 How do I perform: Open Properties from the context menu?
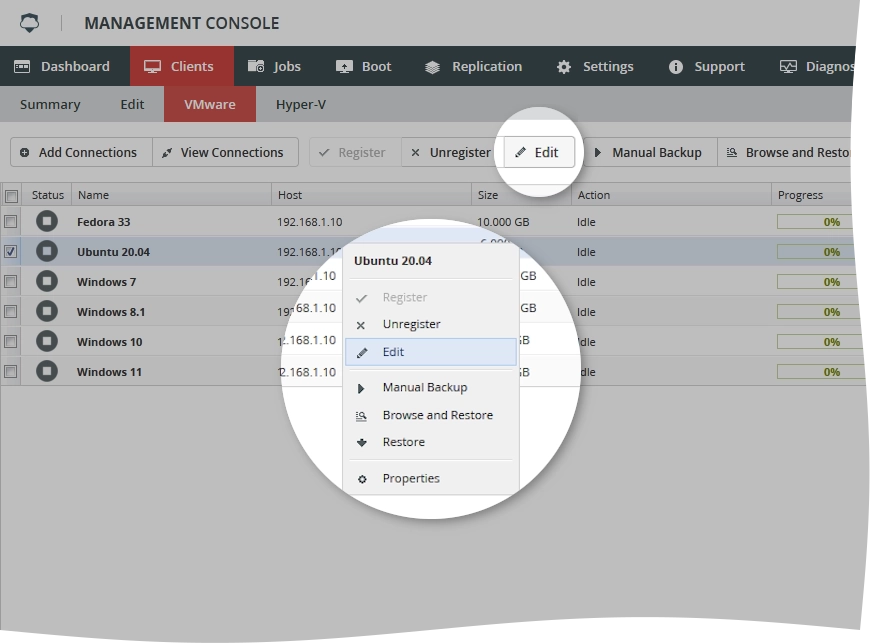point(431,478)
